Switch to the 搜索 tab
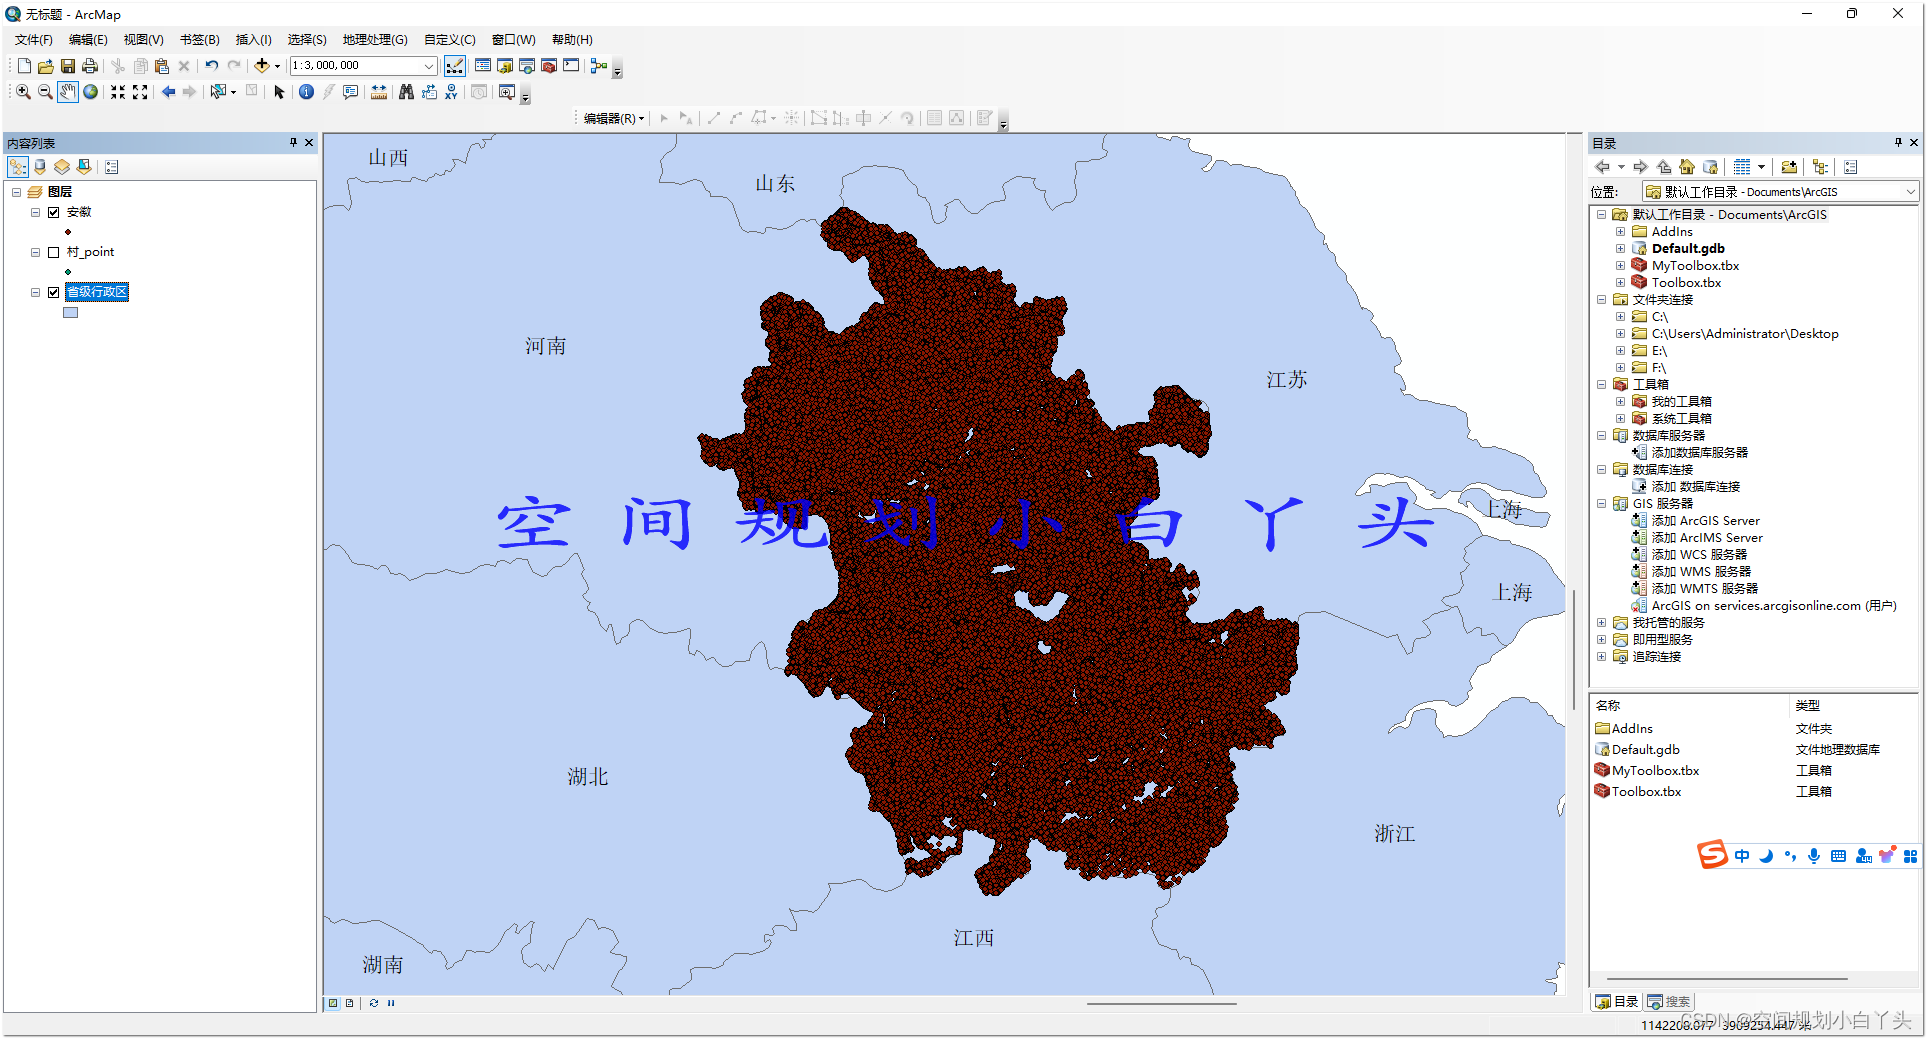 tap(1669, 1002)
